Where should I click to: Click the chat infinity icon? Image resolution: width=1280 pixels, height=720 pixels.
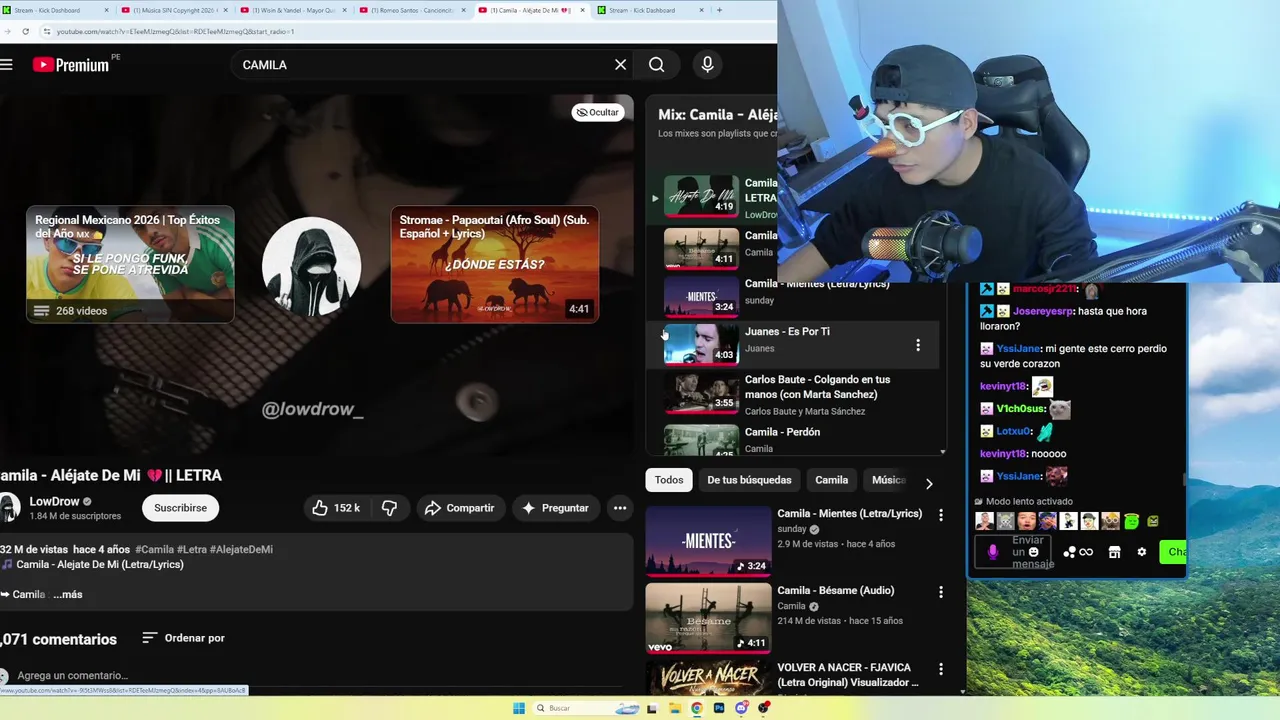(x=1086, y=552)
